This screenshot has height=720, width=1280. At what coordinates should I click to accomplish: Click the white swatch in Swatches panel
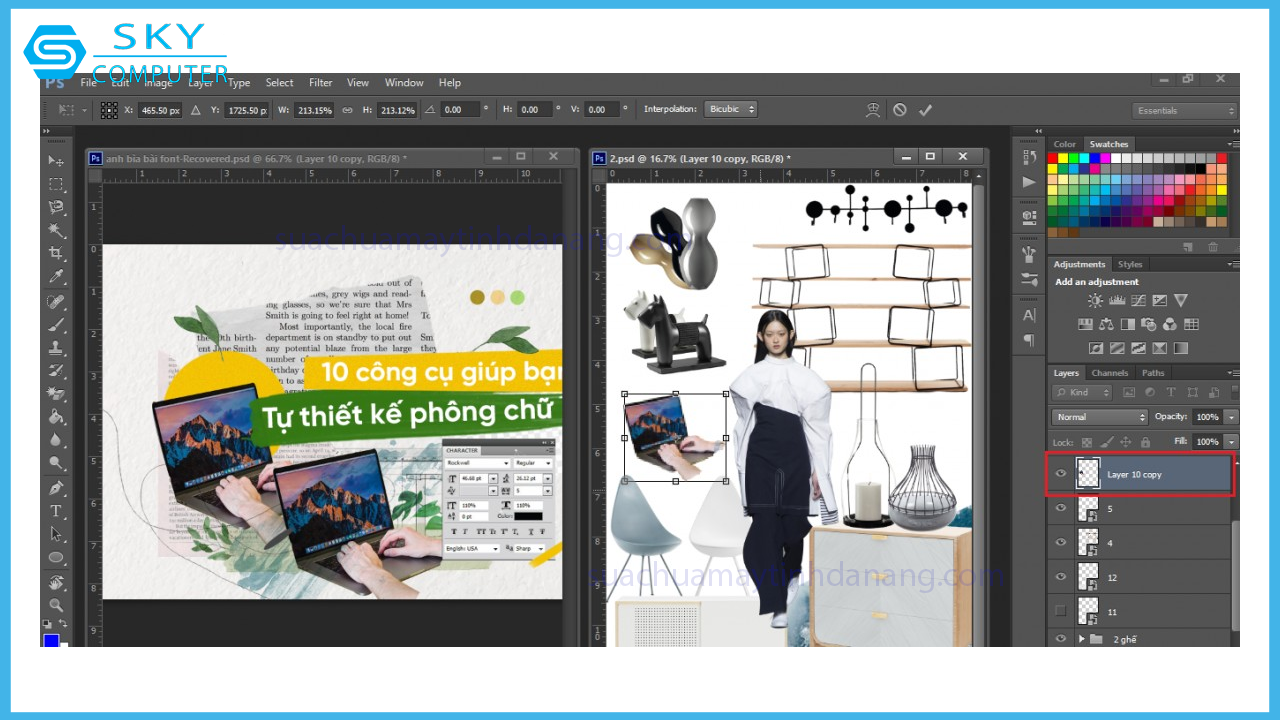pyautogui.click(x=1117, y=158)
